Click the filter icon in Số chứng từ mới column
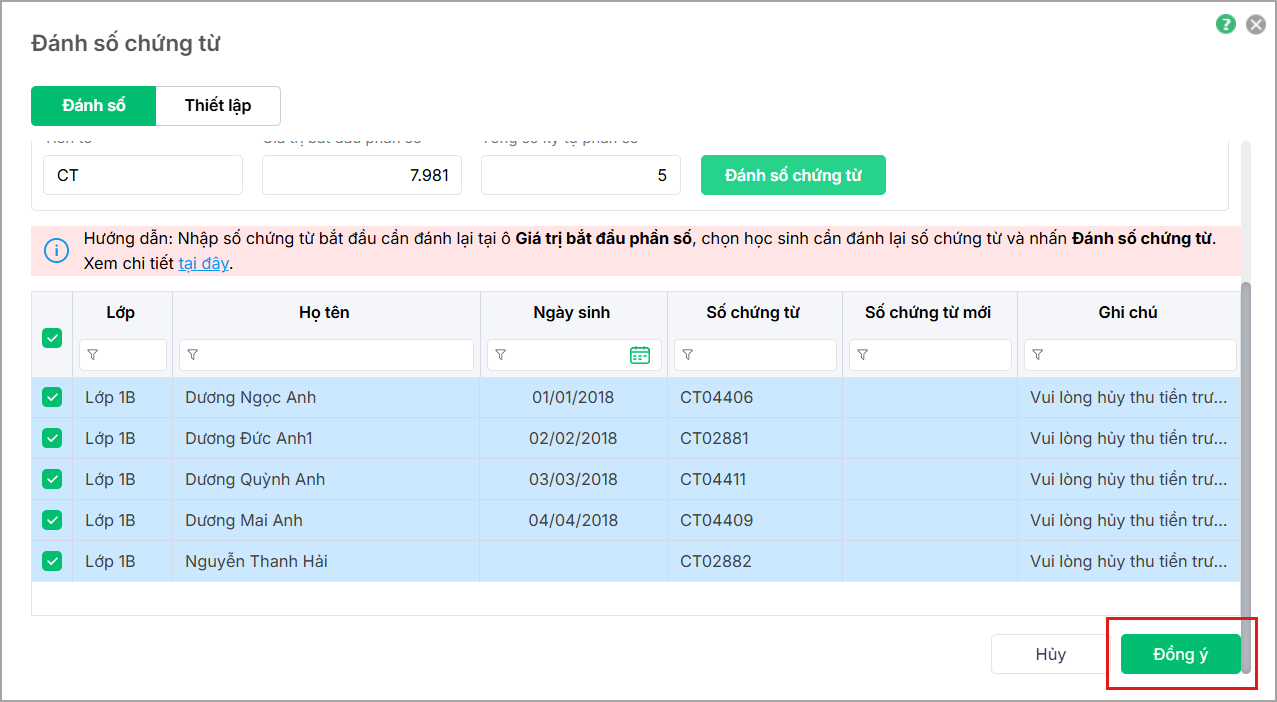The height and width of the screenshot is (702, 1277). point(863,355)
